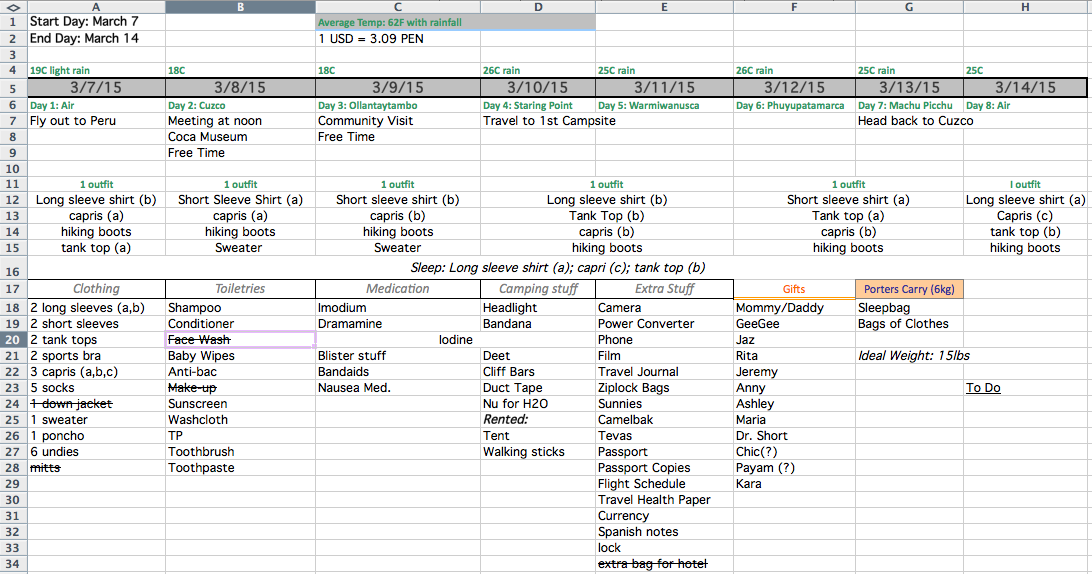1092x574 pixels.
Task: Select the 3/10/15 date cell
Action: click(x=538, y=88)
